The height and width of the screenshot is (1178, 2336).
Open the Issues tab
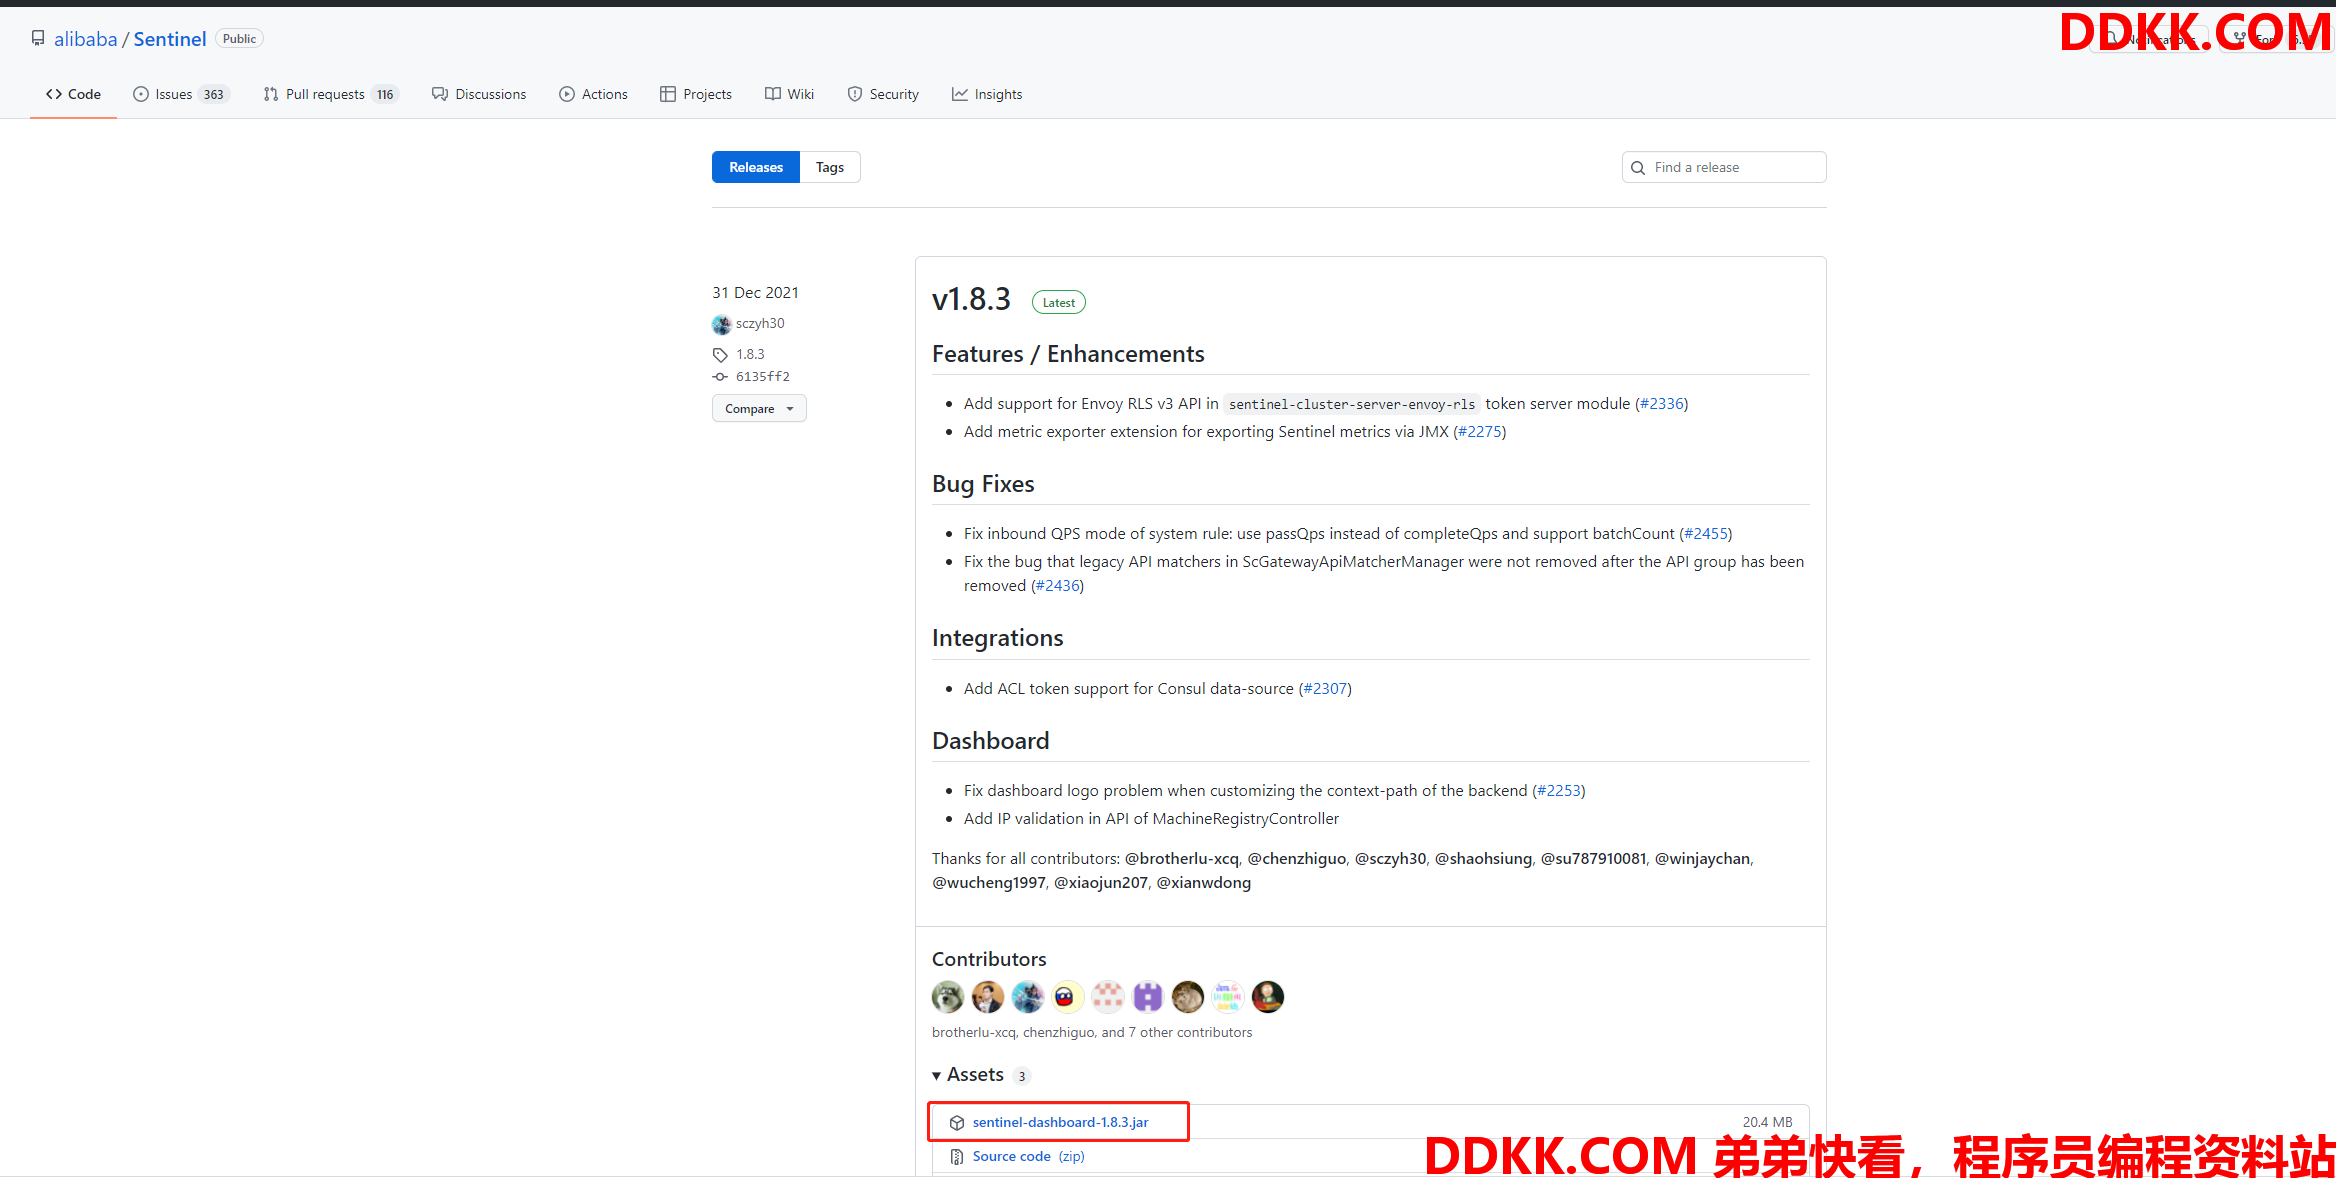pyautogui.click(x=181, y=94)
